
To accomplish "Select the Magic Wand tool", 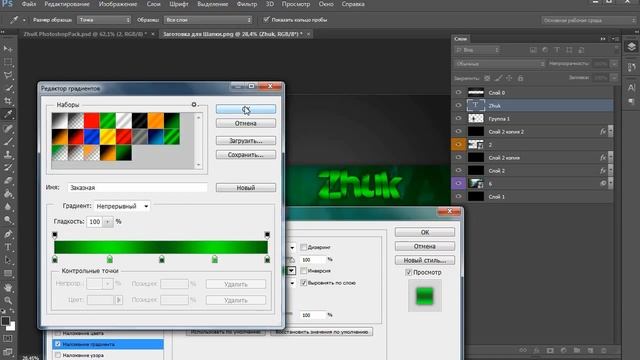I will [8, 88].
